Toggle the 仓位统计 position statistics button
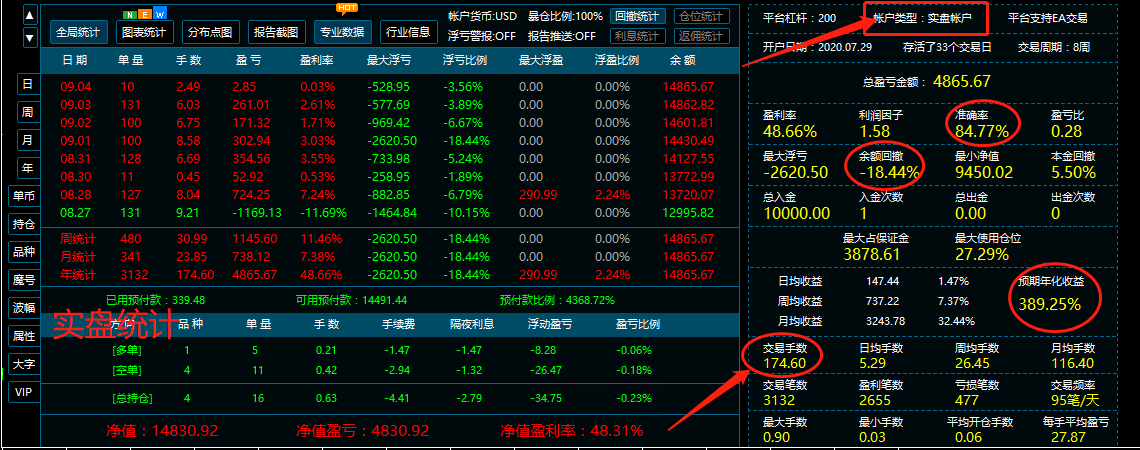 (702, 17)
